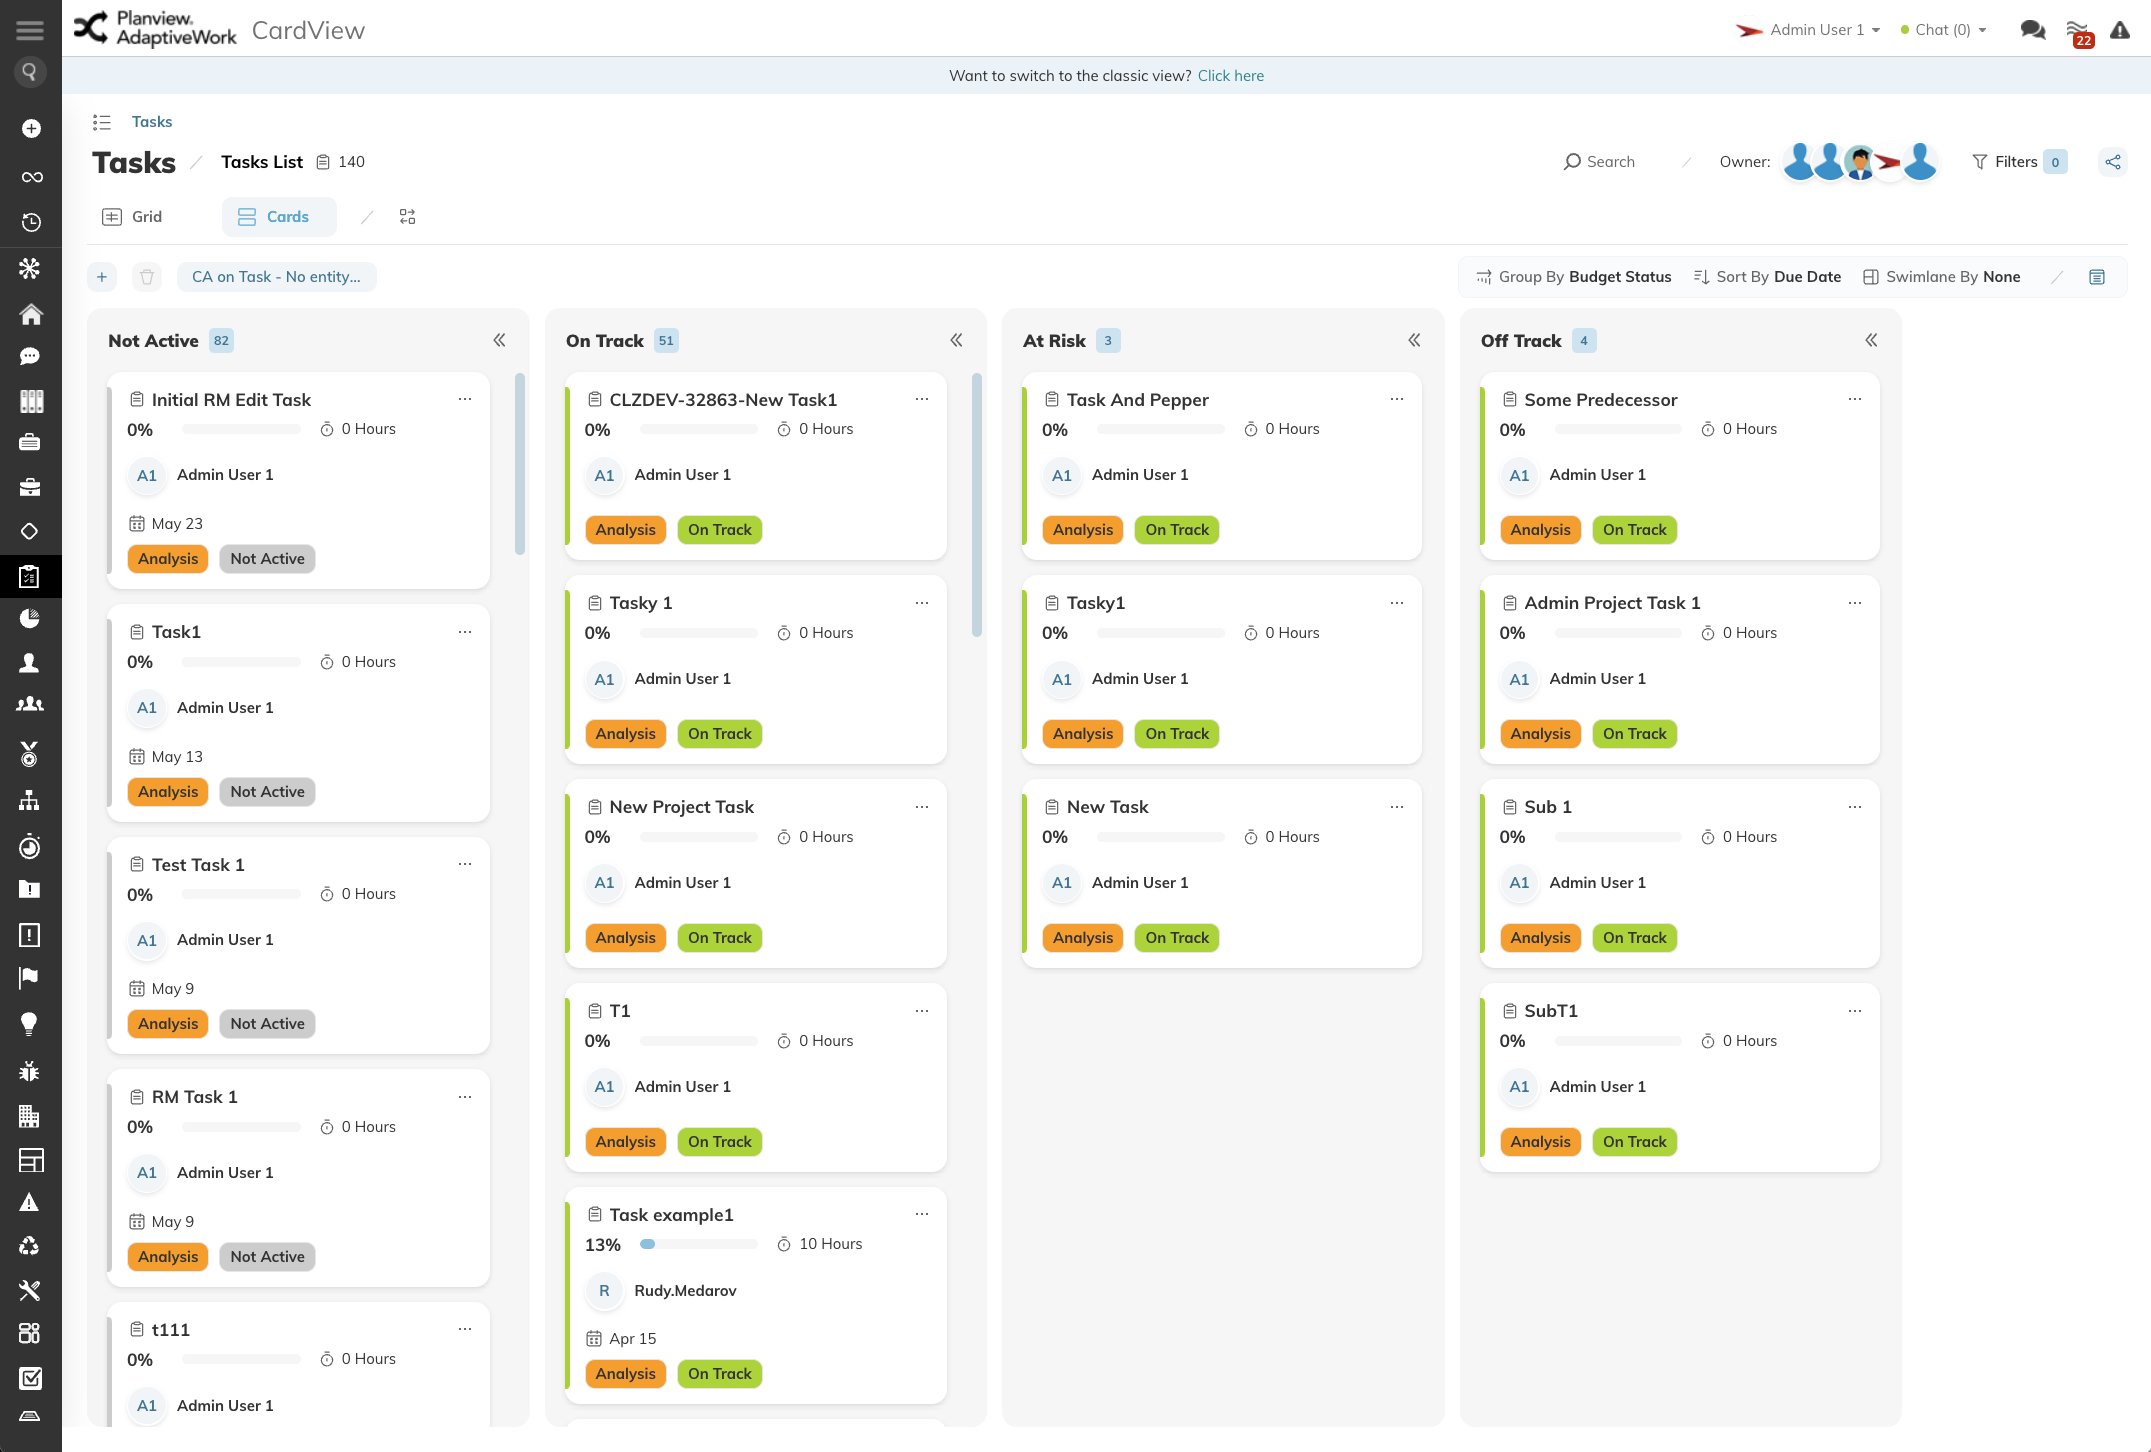This screenshot has height=1452, width=2151.
Task: Open the Chat messages icon in the header
Action: (2033, 30)
